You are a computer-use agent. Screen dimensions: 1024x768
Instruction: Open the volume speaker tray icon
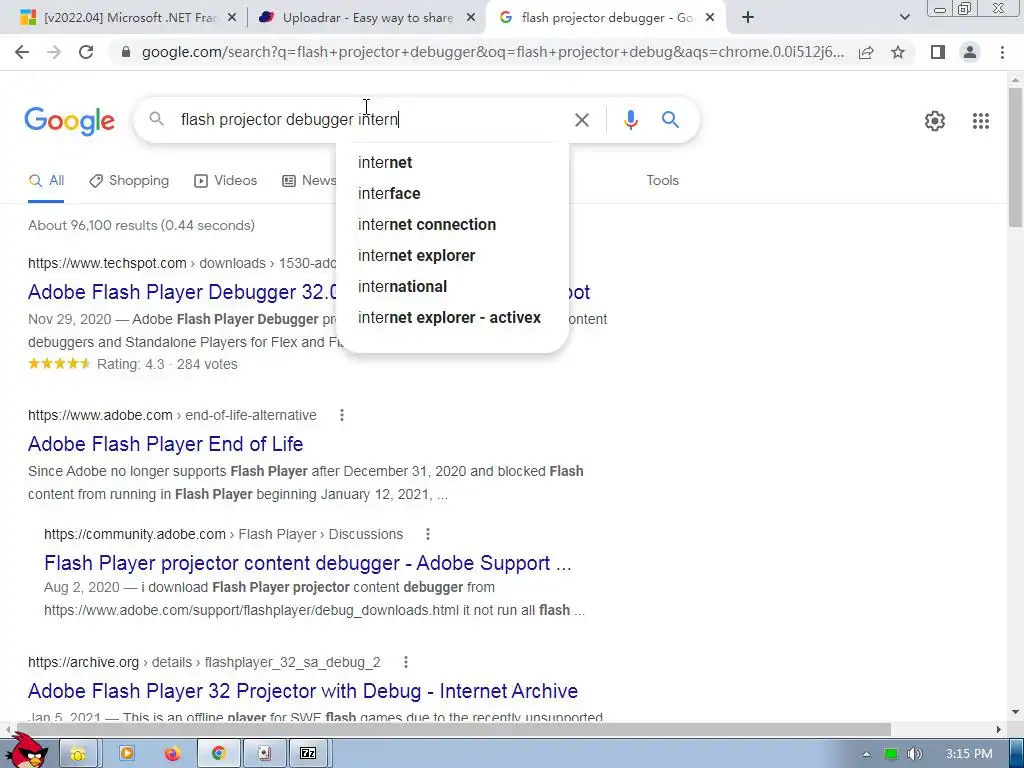point(914,754)
